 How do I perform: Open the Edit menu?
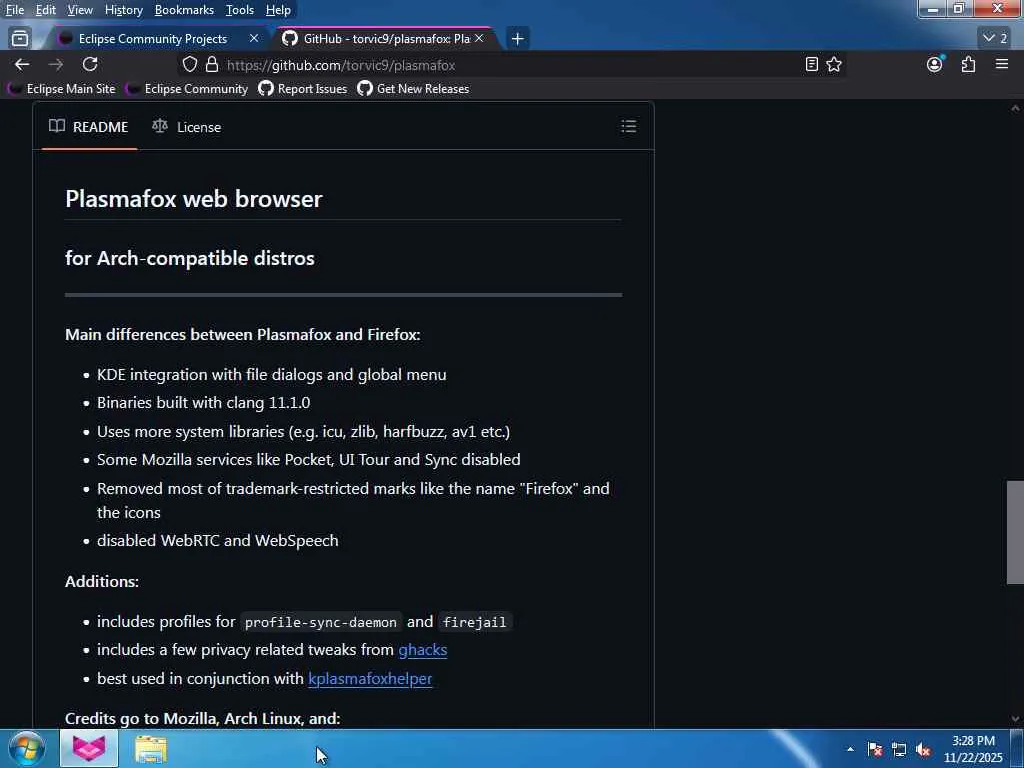tap(46, 10)
